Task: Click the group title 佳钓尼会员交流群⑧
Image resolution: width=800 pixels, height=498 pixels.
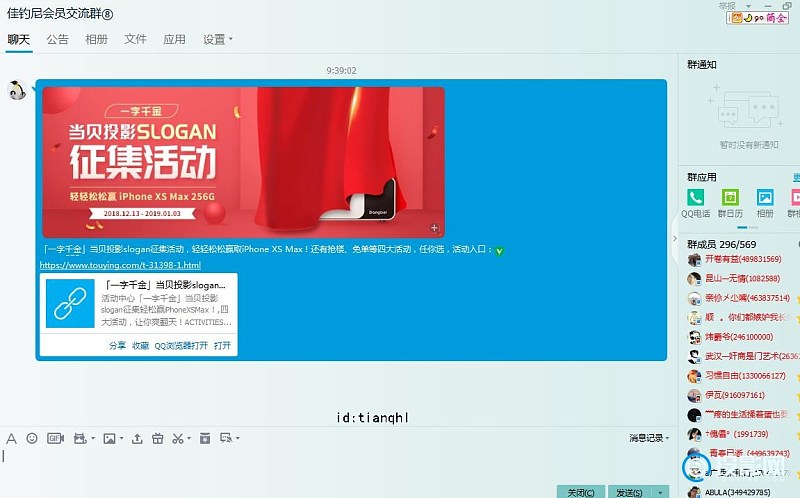Action: pyautogui.click(x=60, y=14)
